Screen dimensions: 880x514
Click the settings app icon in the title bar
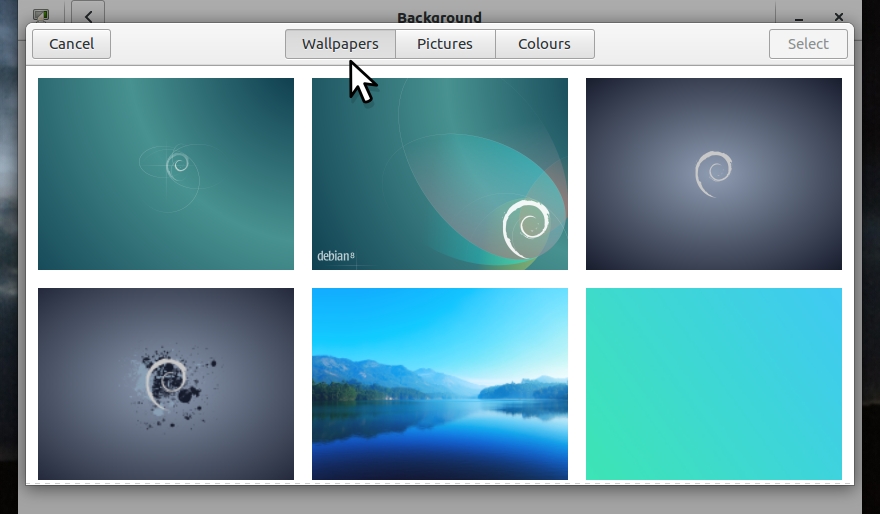pyautogui.click(x=41, y=16)
